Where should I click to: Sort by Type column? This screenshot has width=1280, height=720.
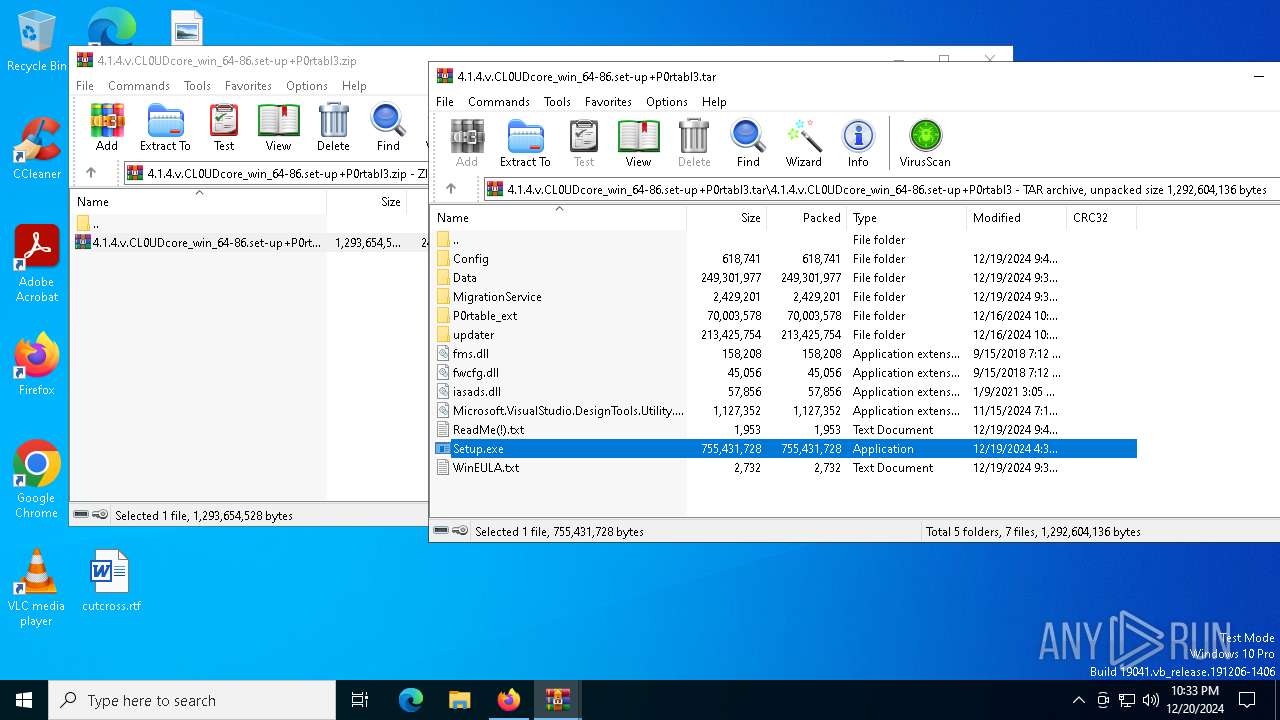(x=907, y=218)
